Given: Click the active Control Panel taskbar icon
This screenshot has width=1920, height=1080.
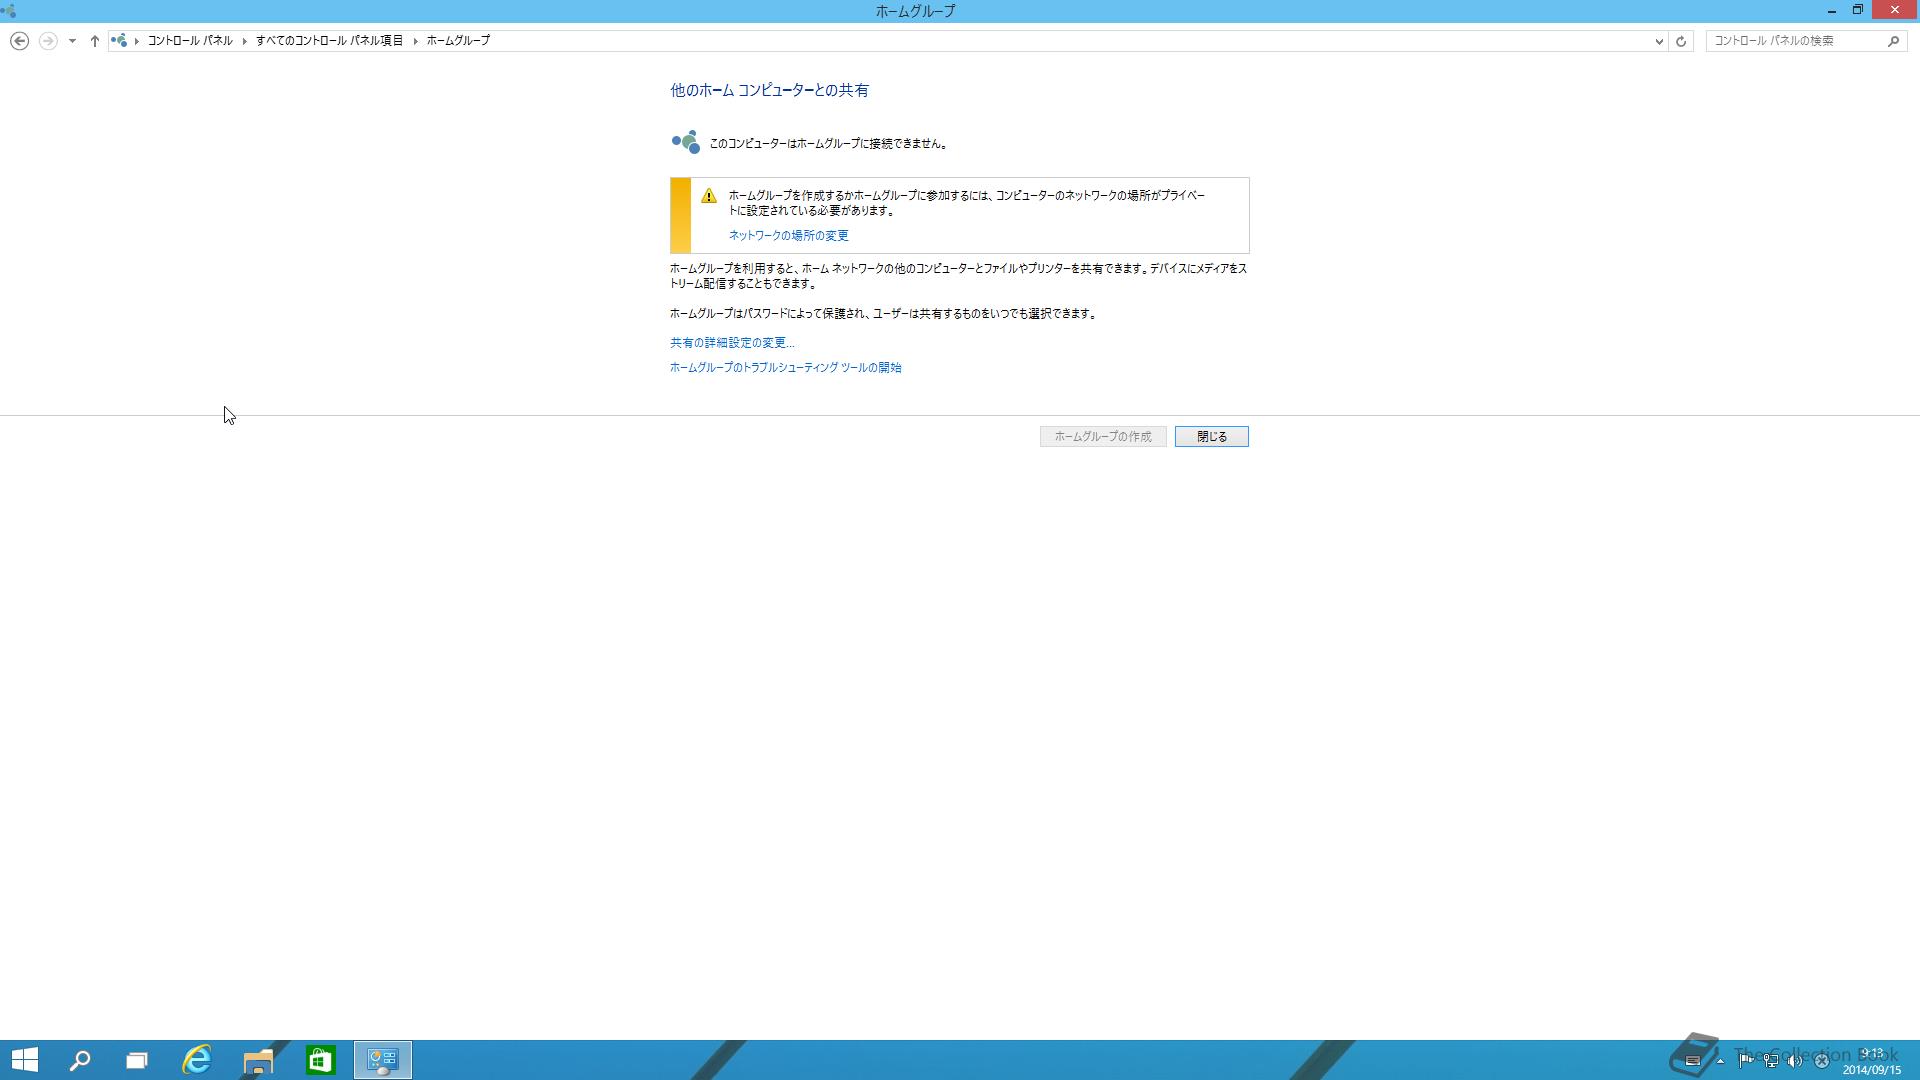Looking at the screenshot, I should coord(383,1060).
